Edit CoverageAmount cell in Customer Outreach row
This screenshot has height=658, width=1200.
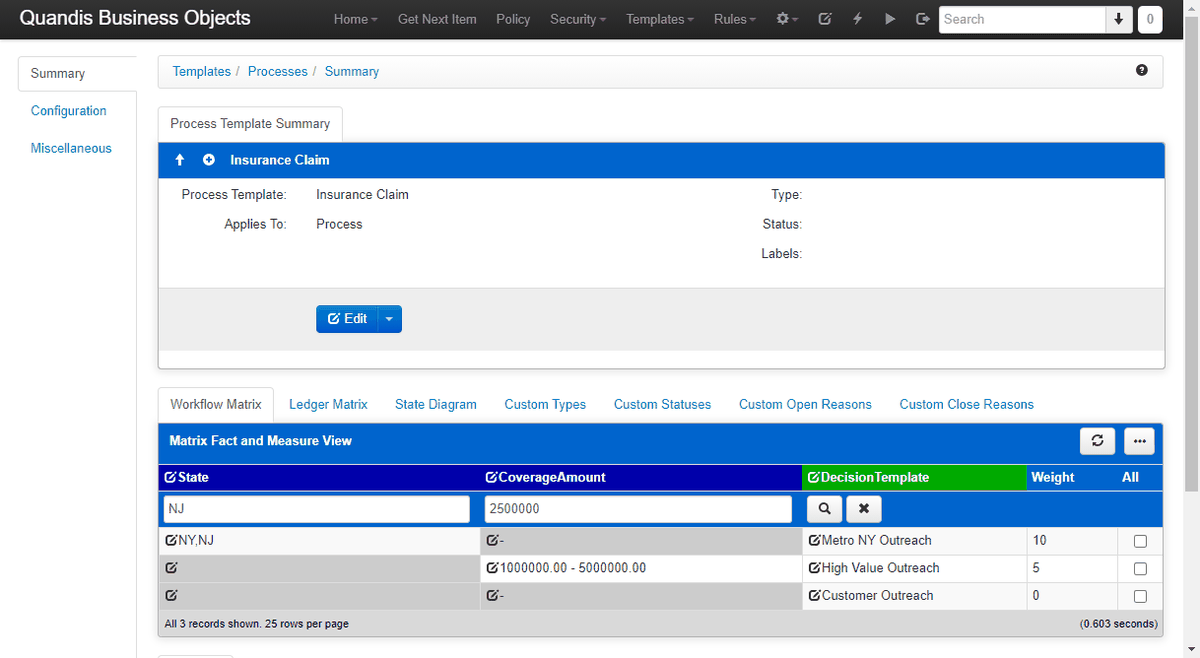click(494, 596)
